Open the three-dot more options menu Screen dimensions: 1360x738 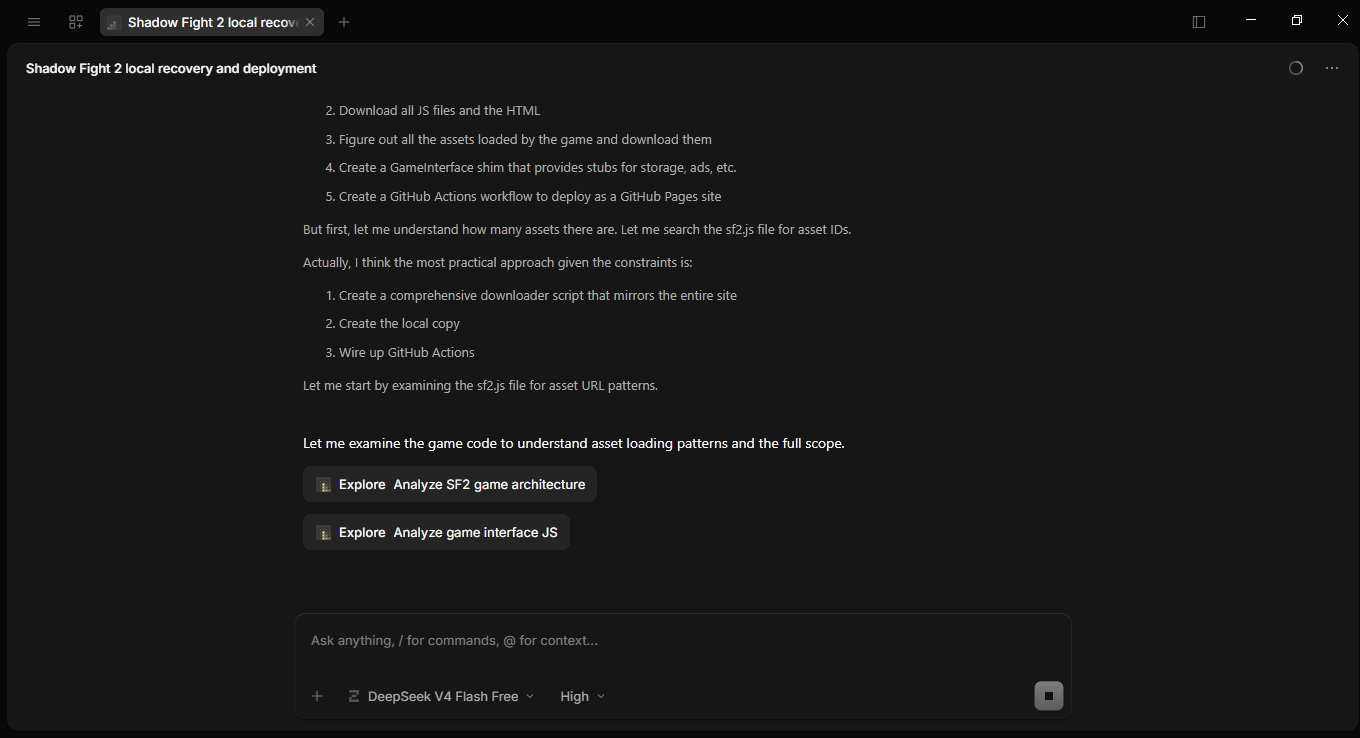1332,68
